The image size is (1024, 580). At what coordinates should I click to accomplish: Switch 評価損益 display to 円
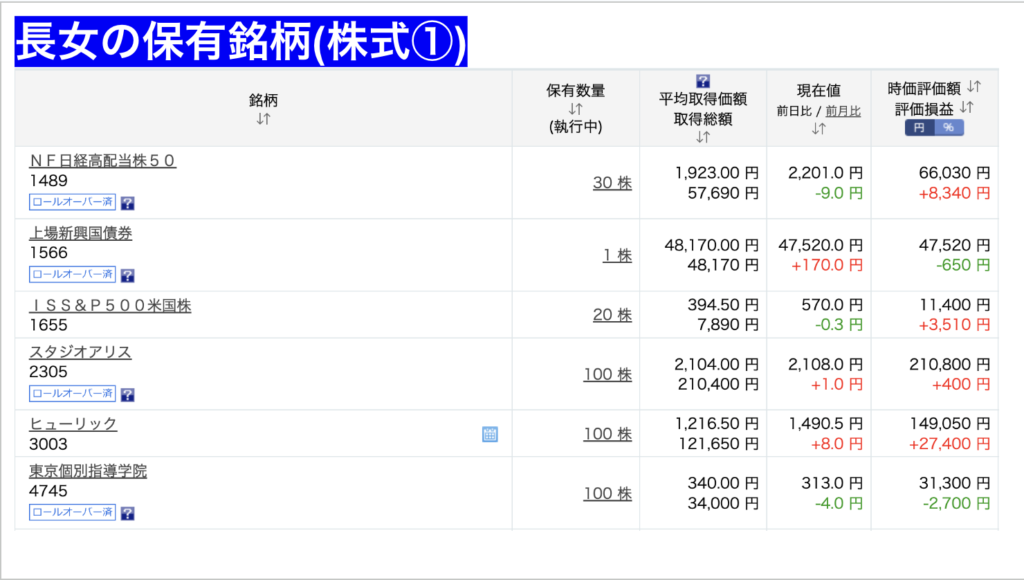coord(920,127)
